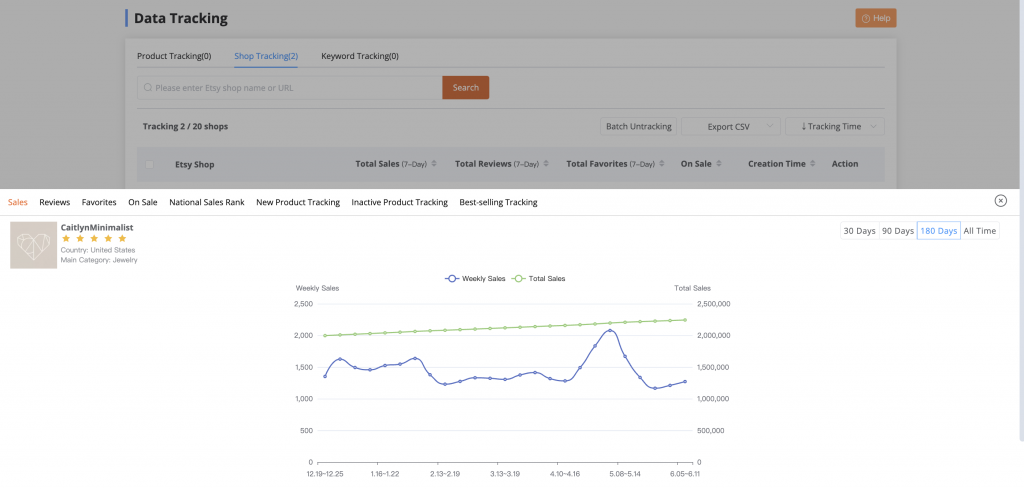1024x491 pixels.
Task: Click the Help button
Action: (875, 18)
